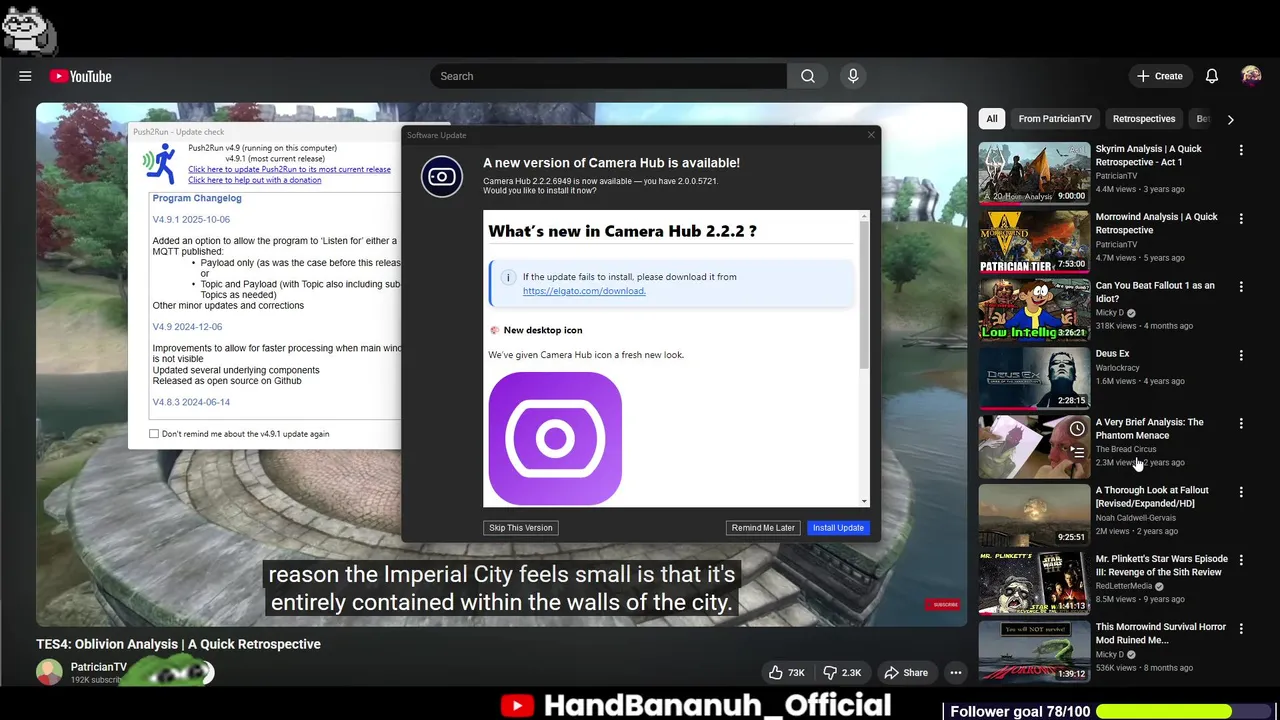Add Phantom Menace video to Watch Later

(1077, 428)
